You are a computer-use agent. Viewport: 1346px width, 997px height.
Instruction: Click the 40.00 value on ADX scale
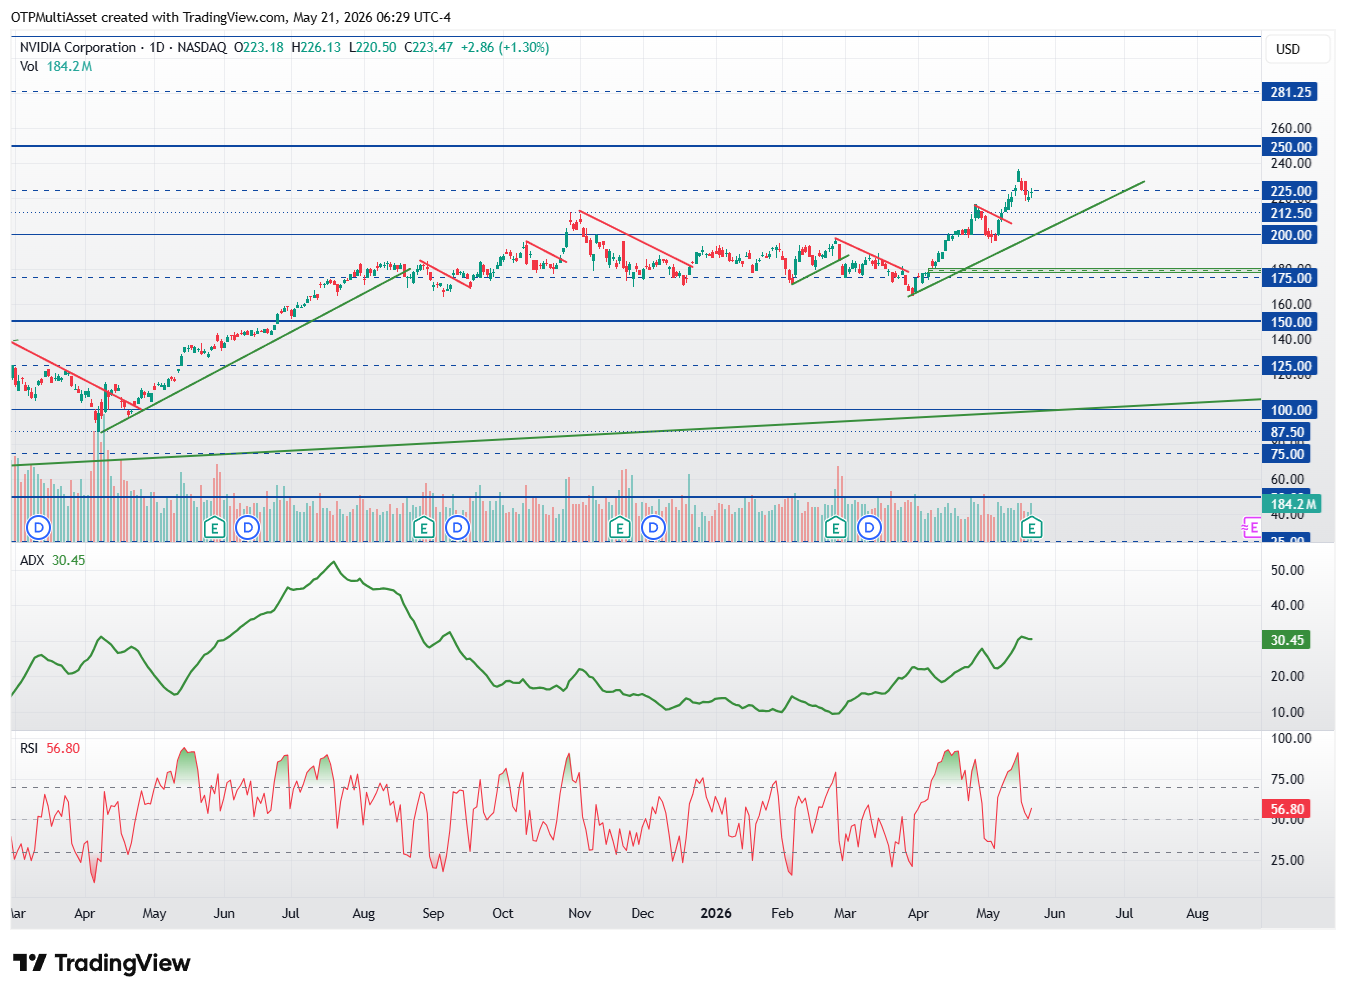tap(1287, 605)
